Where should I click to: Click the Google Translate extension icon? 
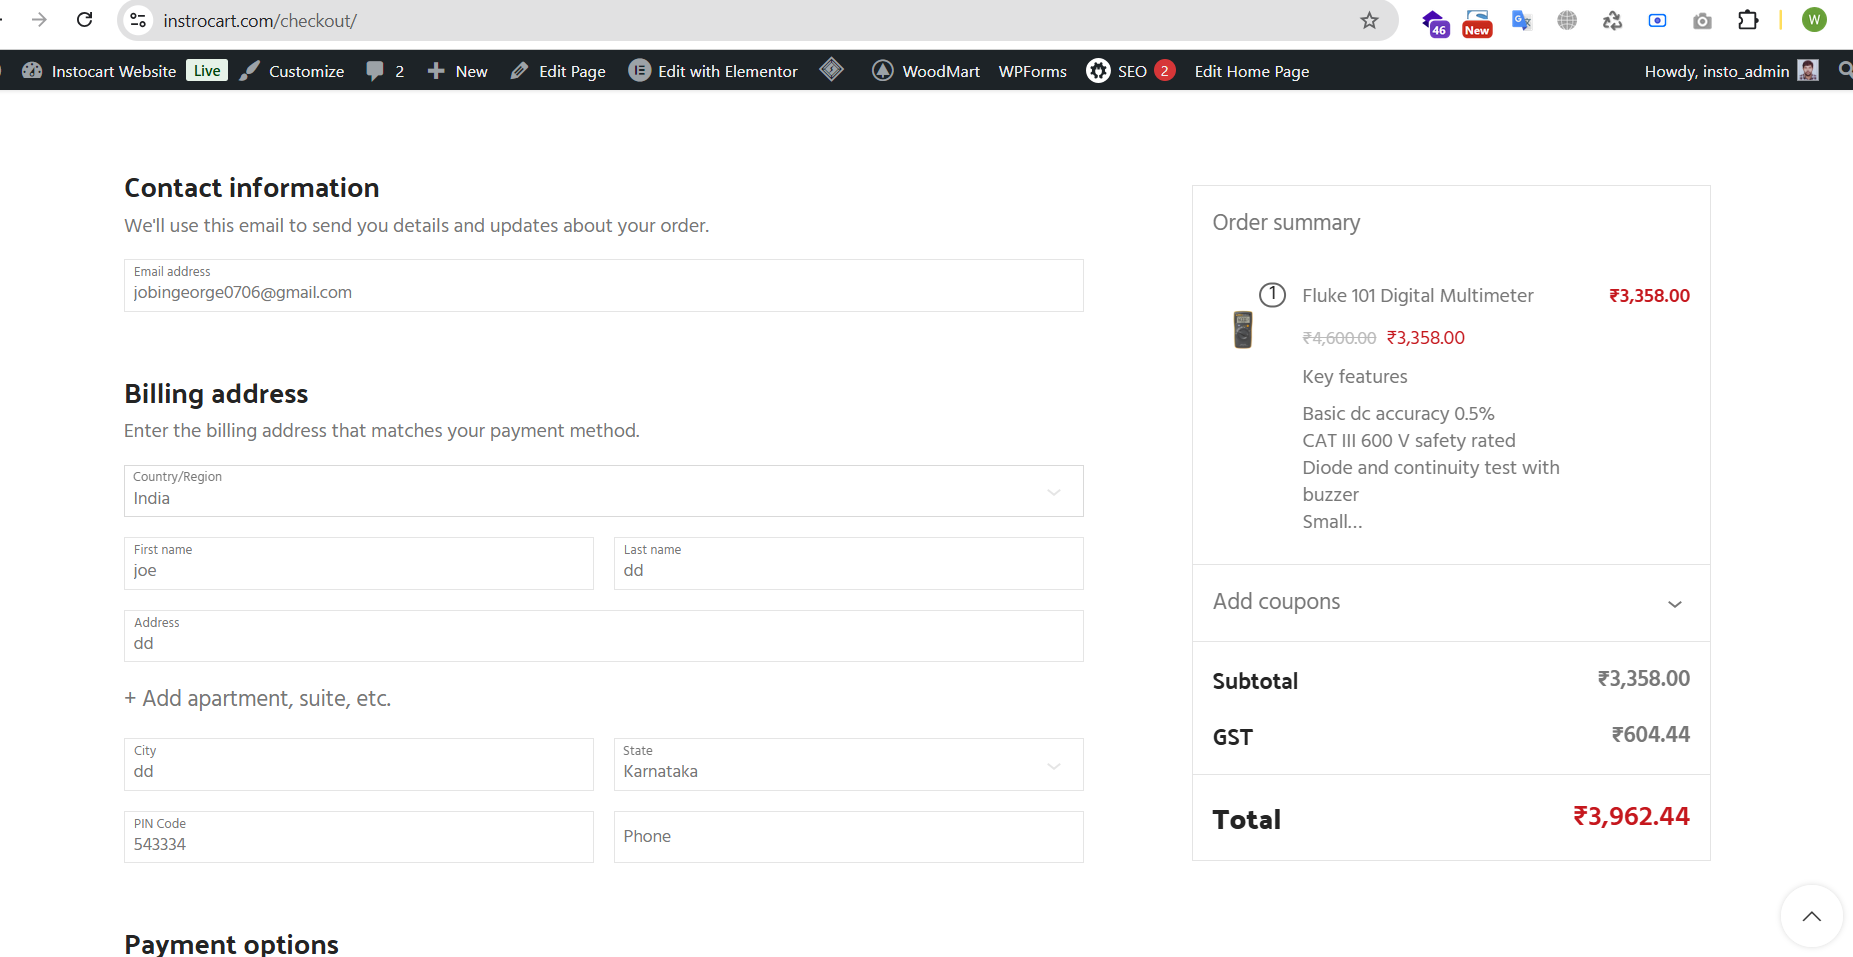point(1521,20)
